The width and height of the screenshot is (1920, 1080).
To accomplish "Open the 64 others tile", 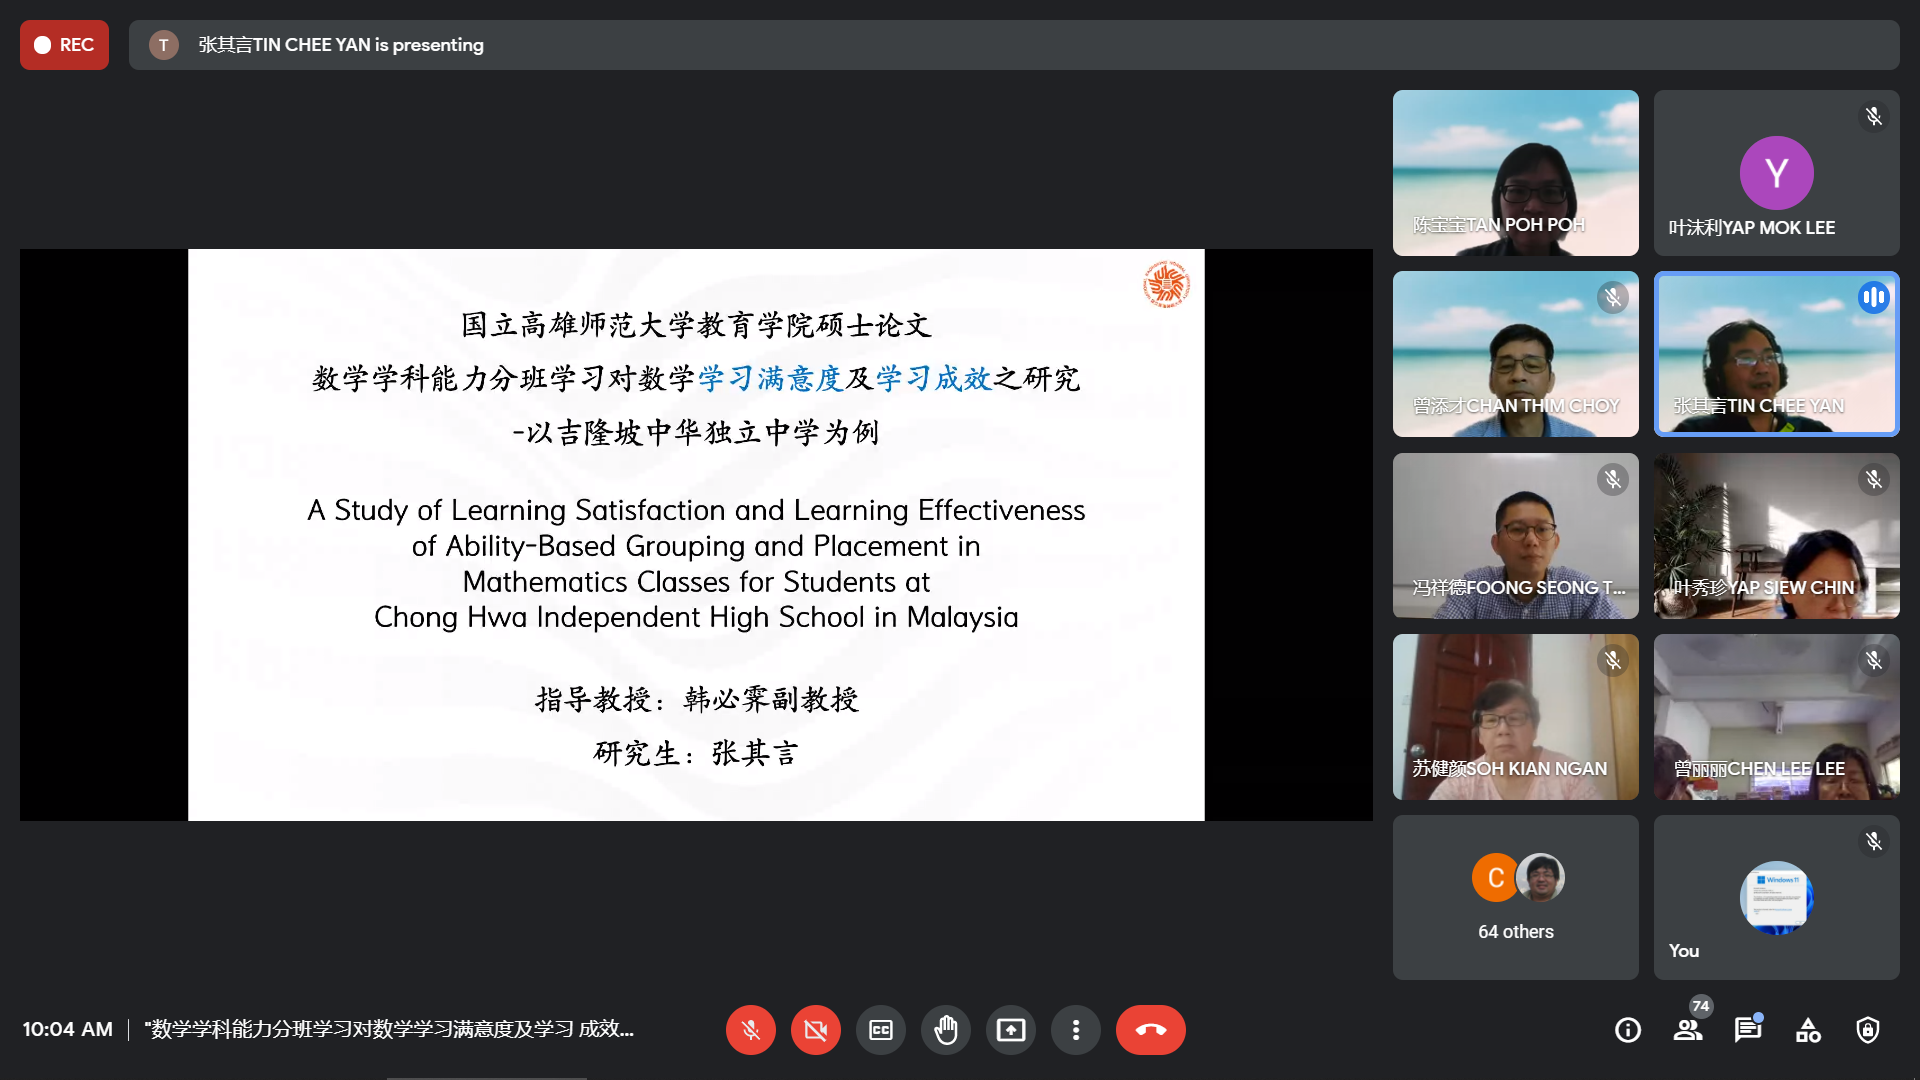I will (1515, 898).
